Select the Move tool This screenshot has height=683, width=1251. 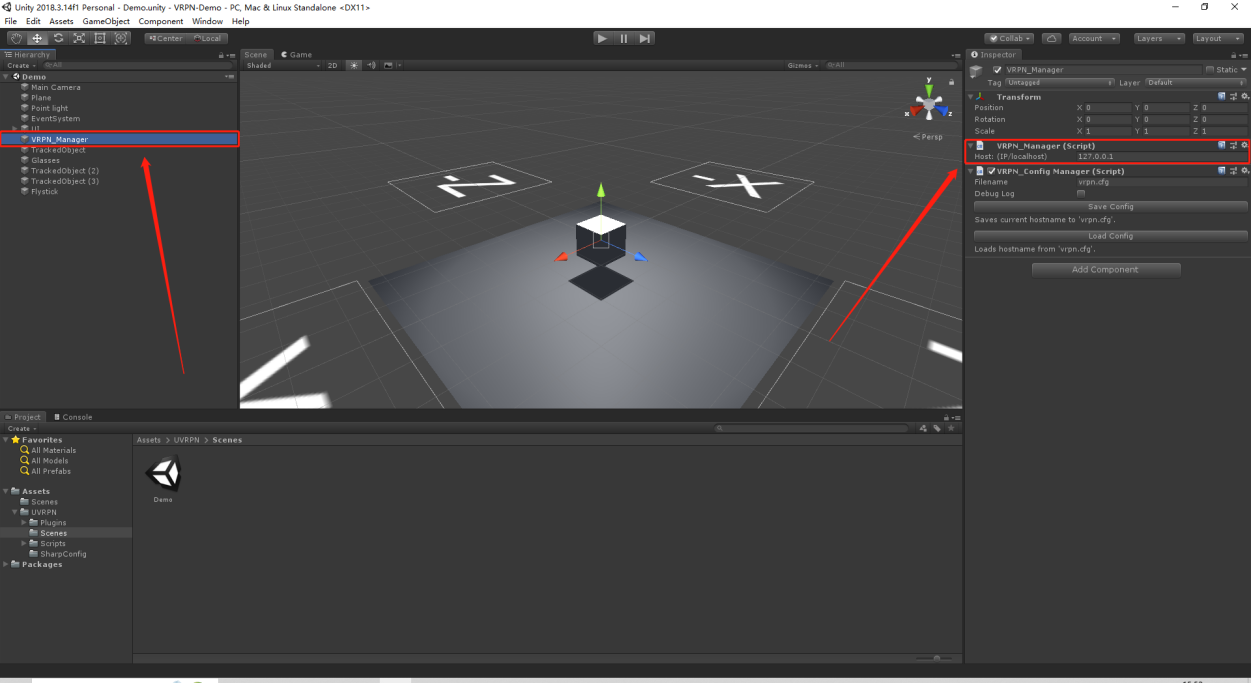click(37, 38)
